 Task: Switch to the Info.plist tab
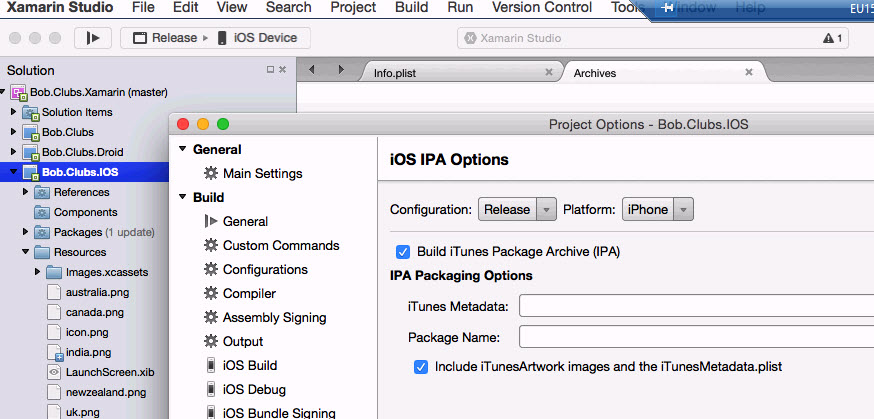[462, 73]
